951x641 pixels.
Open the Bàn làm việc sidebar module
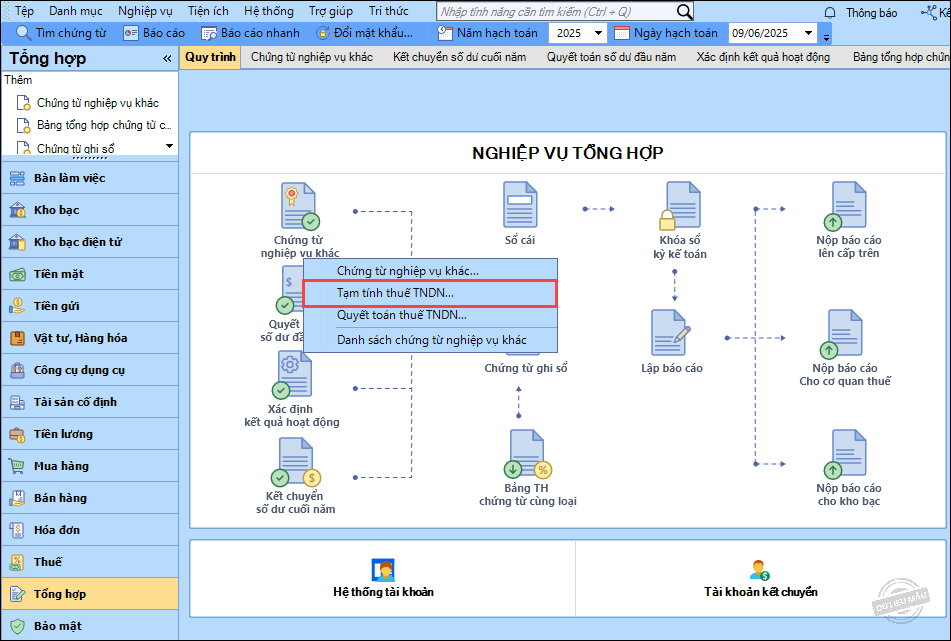(x=90, y=178)
